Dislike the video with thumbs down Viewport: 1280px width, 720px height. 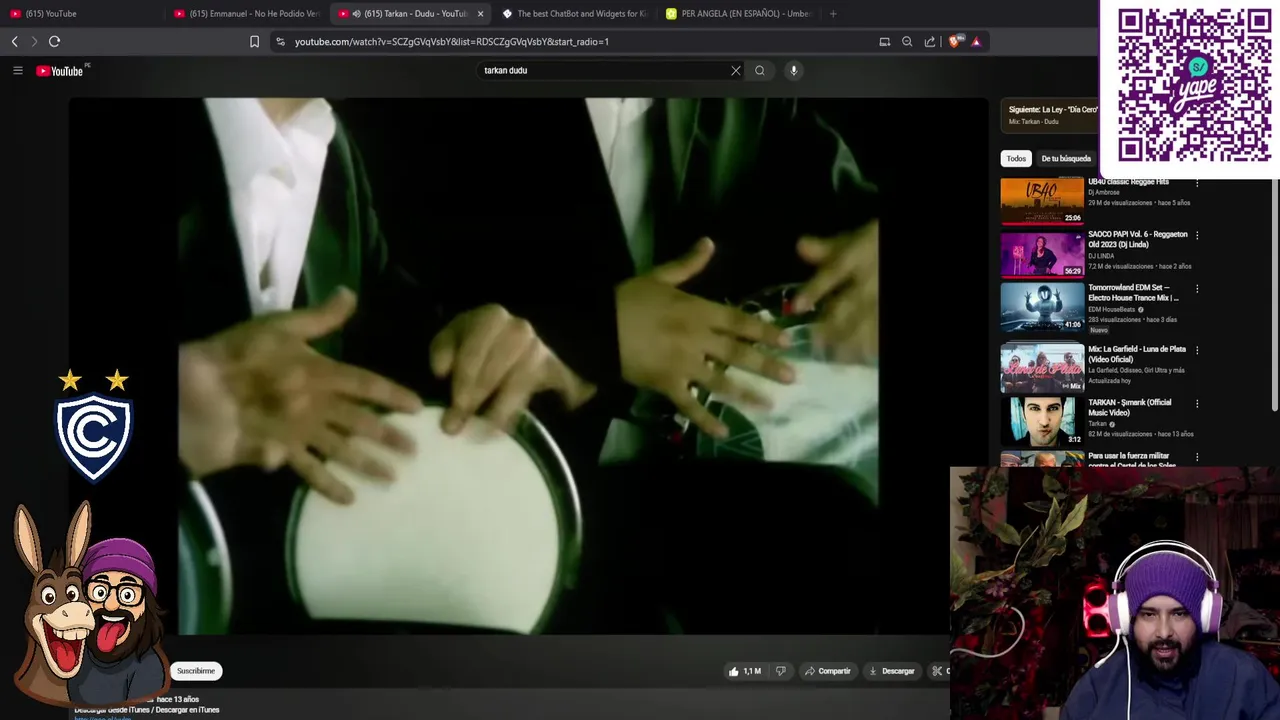click(x=781, y=671)
